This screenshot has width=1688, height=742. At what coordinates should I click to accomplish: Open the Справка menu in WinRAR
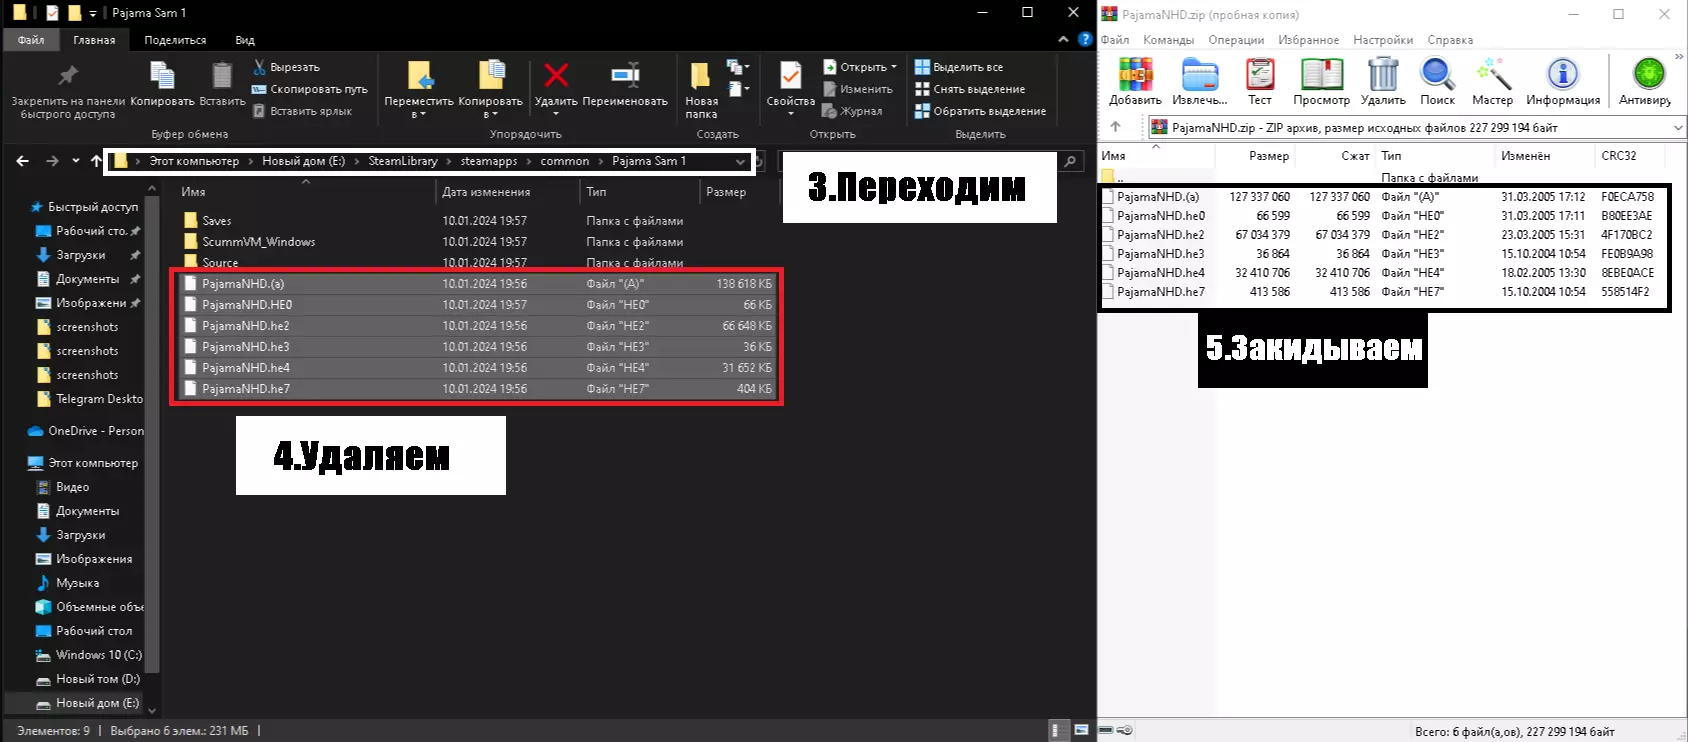pos(1450,40)
